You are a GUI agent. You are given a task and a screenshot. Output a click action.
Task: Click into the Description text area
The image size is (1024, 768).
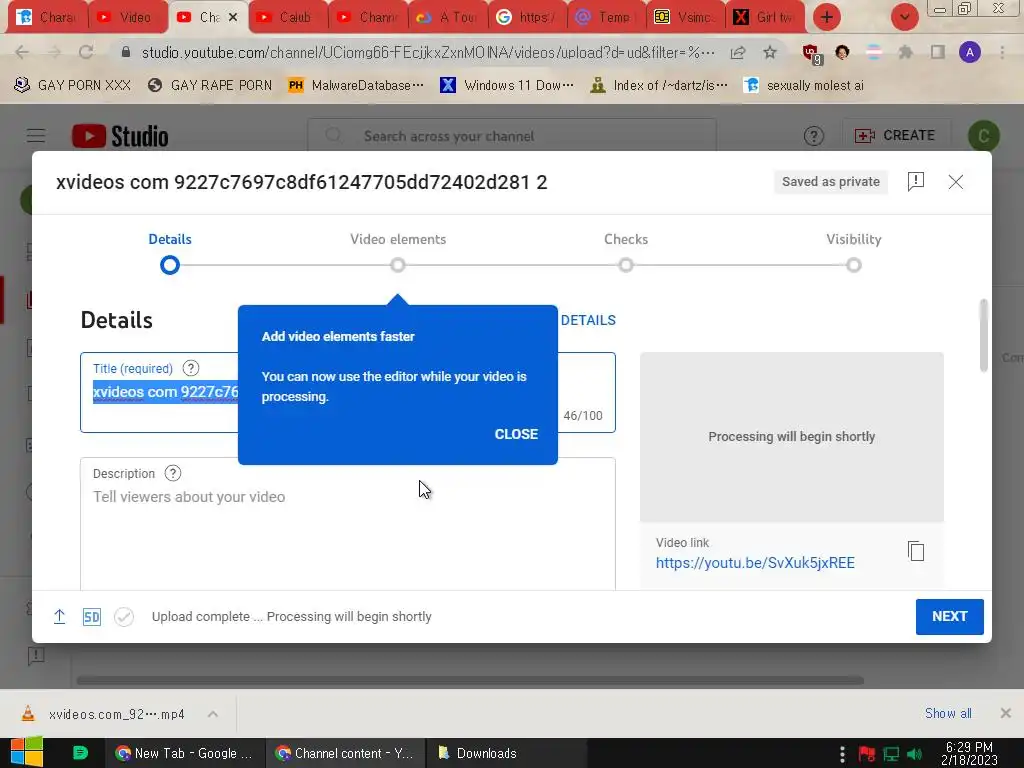[347, 526]
